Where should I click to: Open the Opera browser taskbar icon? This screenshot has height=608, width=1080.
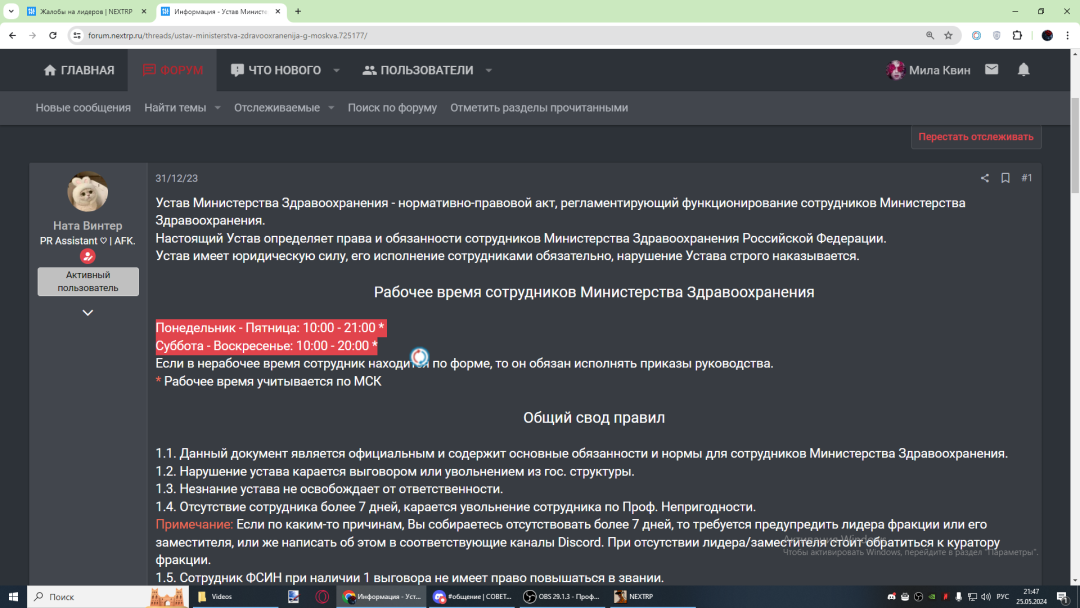[322, 597]
